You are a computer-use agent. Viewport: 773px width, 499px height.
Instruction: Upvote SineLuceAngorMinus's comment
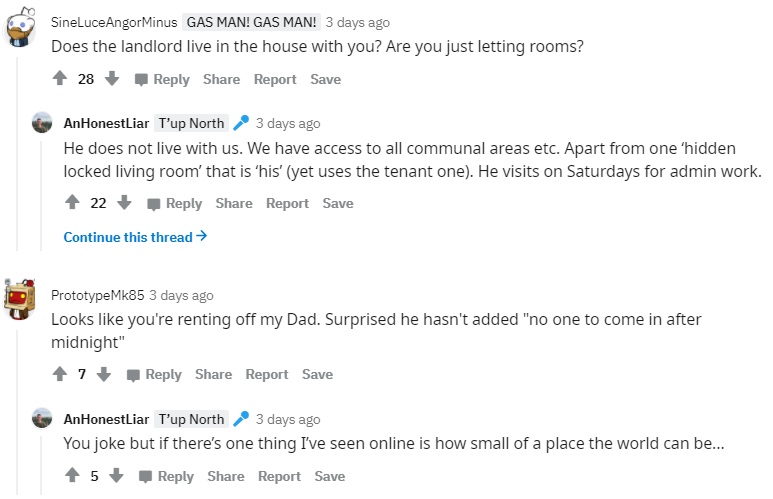(60, 80)
